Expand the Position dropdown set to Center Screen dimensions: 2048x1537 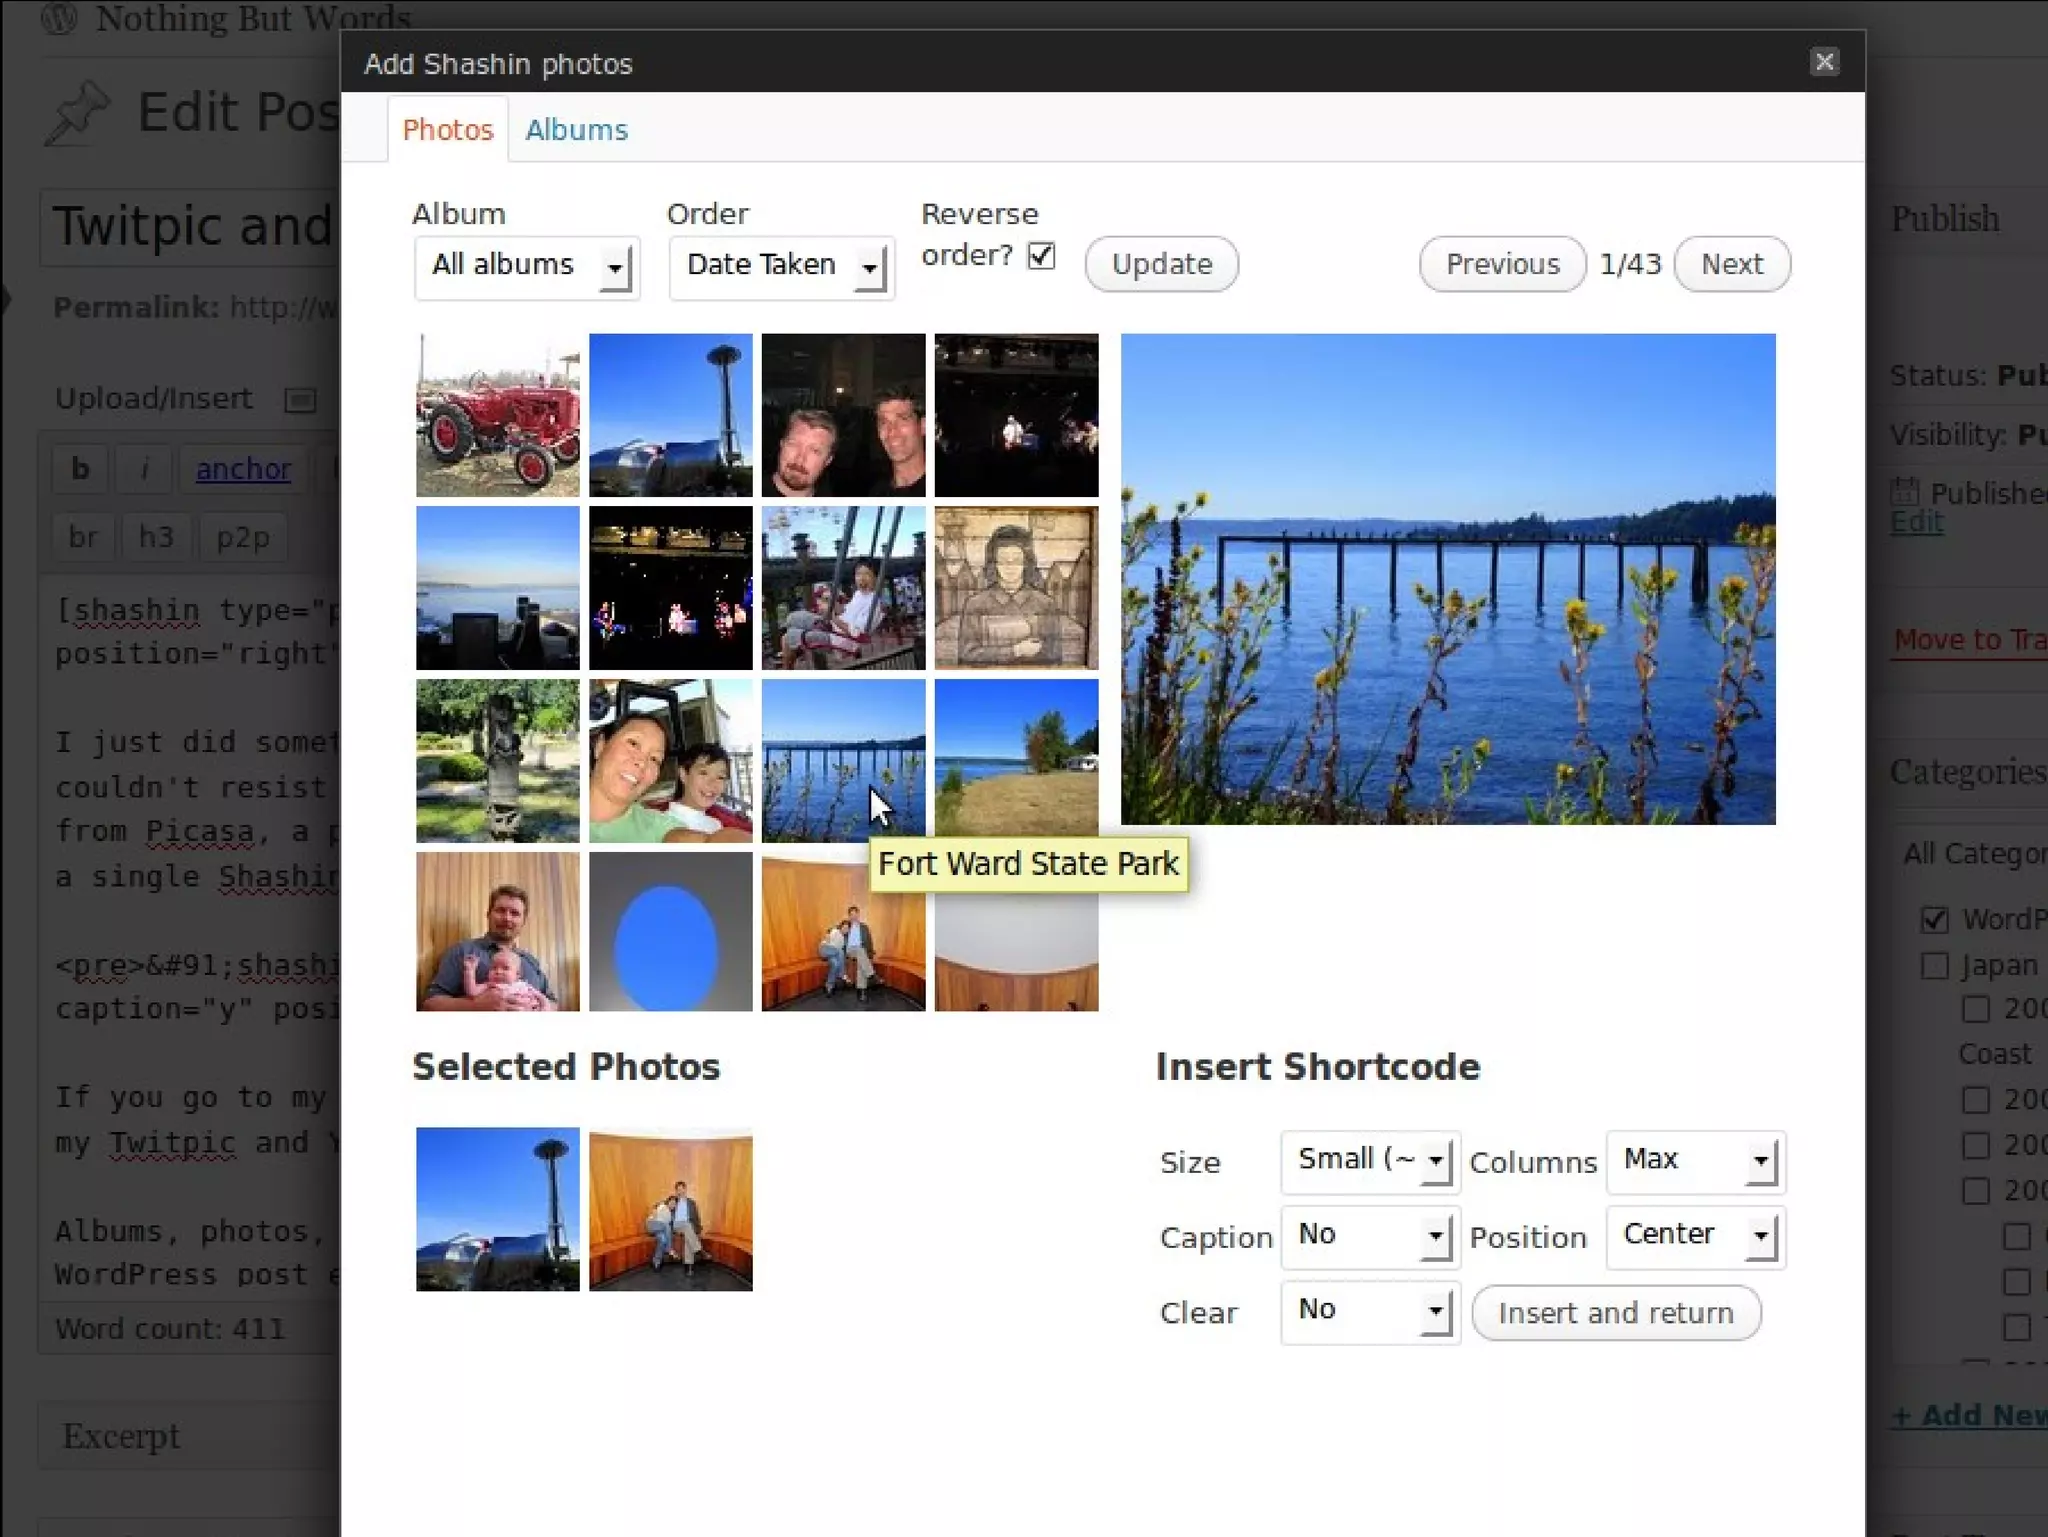point(1695,1236)
